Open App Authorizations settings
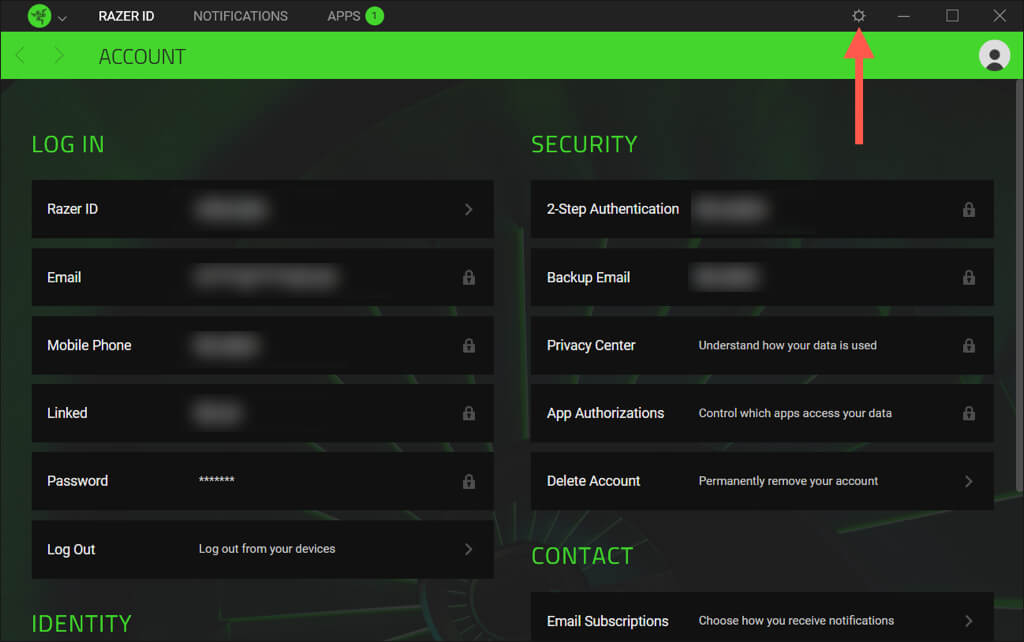Image resolution: width=1024 pixels, height=642 pixels. pos(762,413)
